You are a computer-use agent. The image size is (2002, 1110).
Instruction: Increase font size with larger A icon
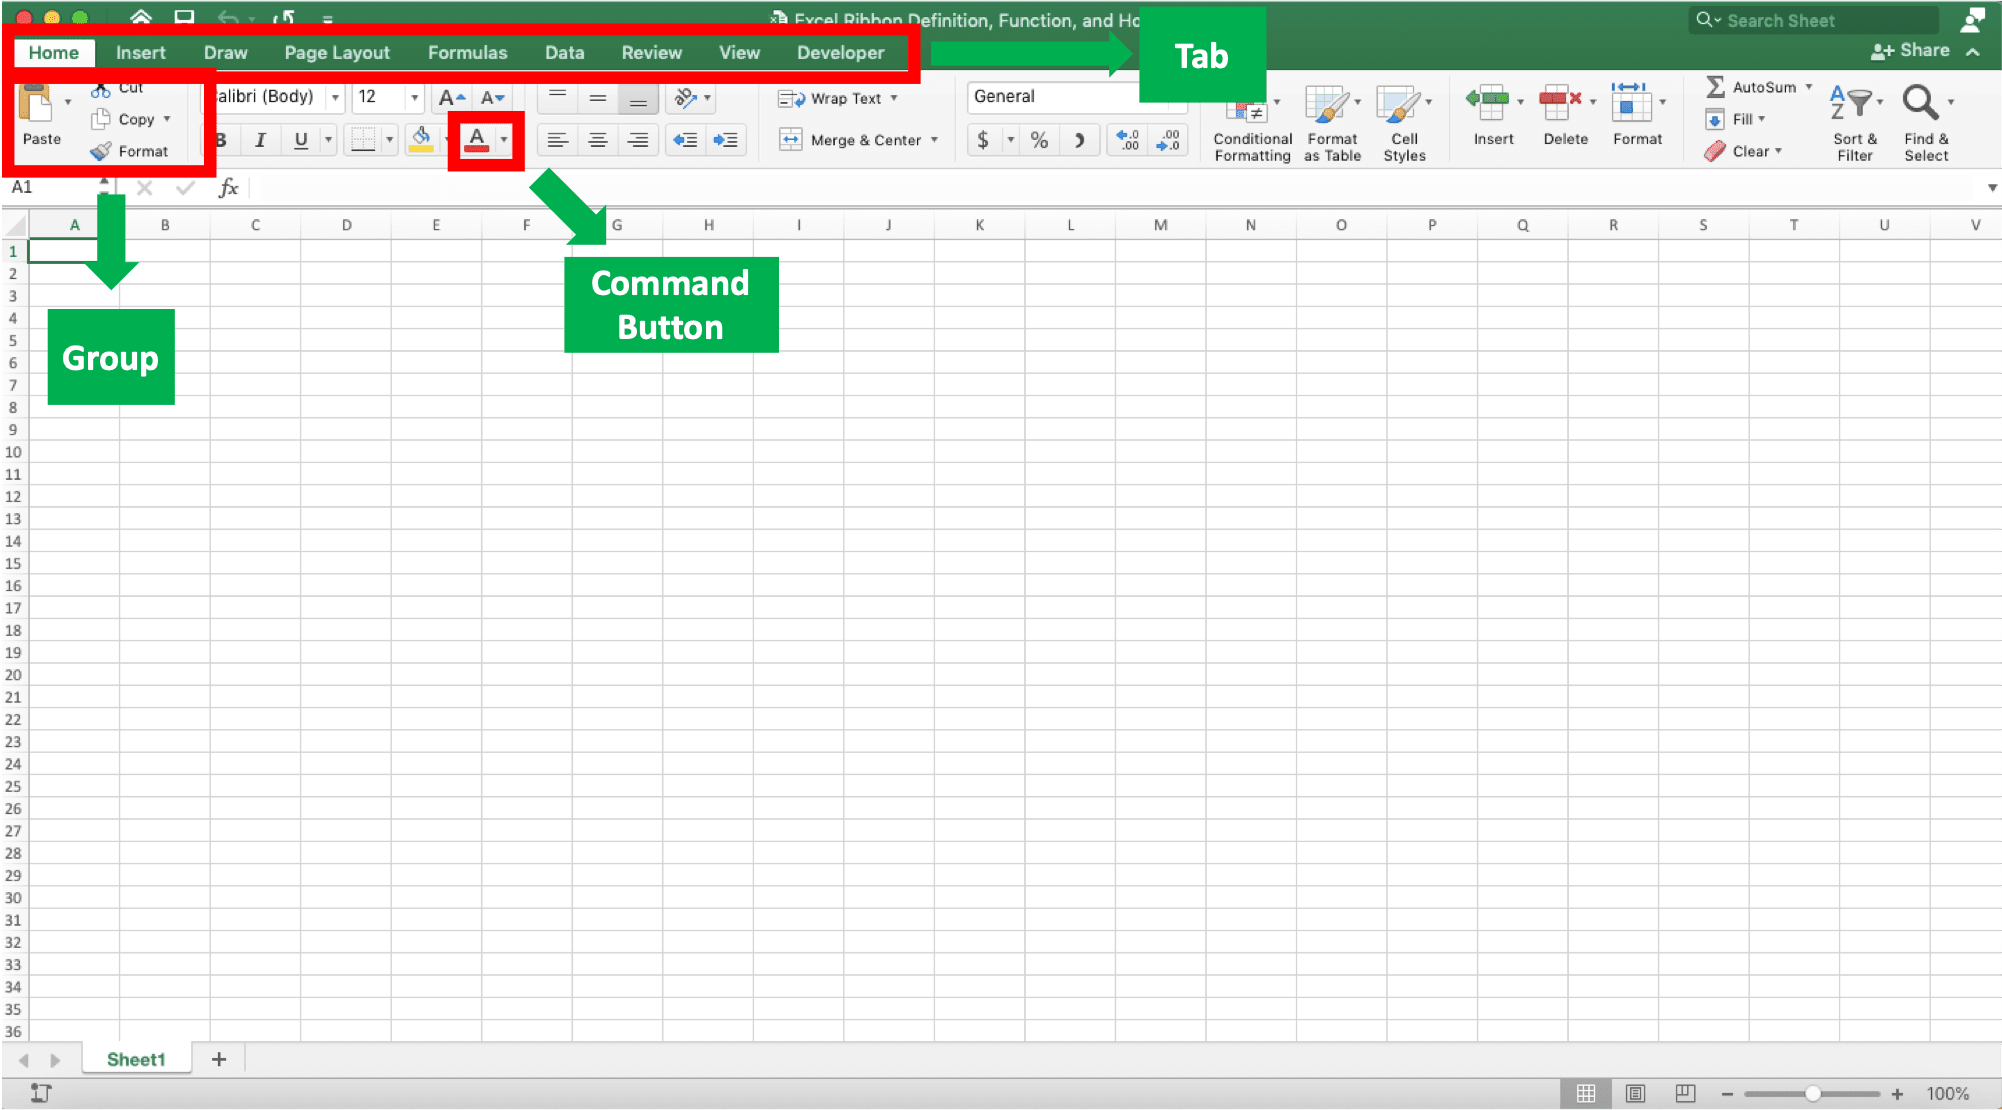coord(451,97)
